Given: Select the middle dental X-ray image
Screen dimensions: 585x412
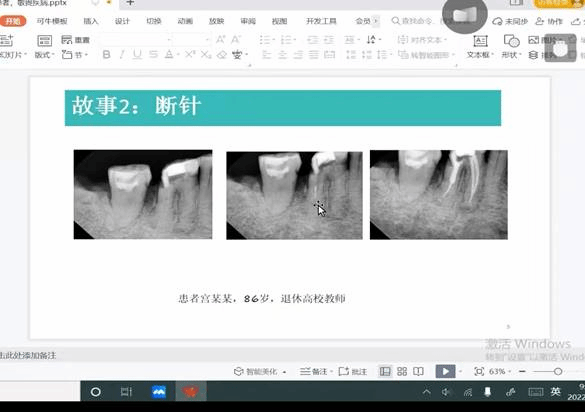Looking at the screenshot, I should click(x=294, y=195).
